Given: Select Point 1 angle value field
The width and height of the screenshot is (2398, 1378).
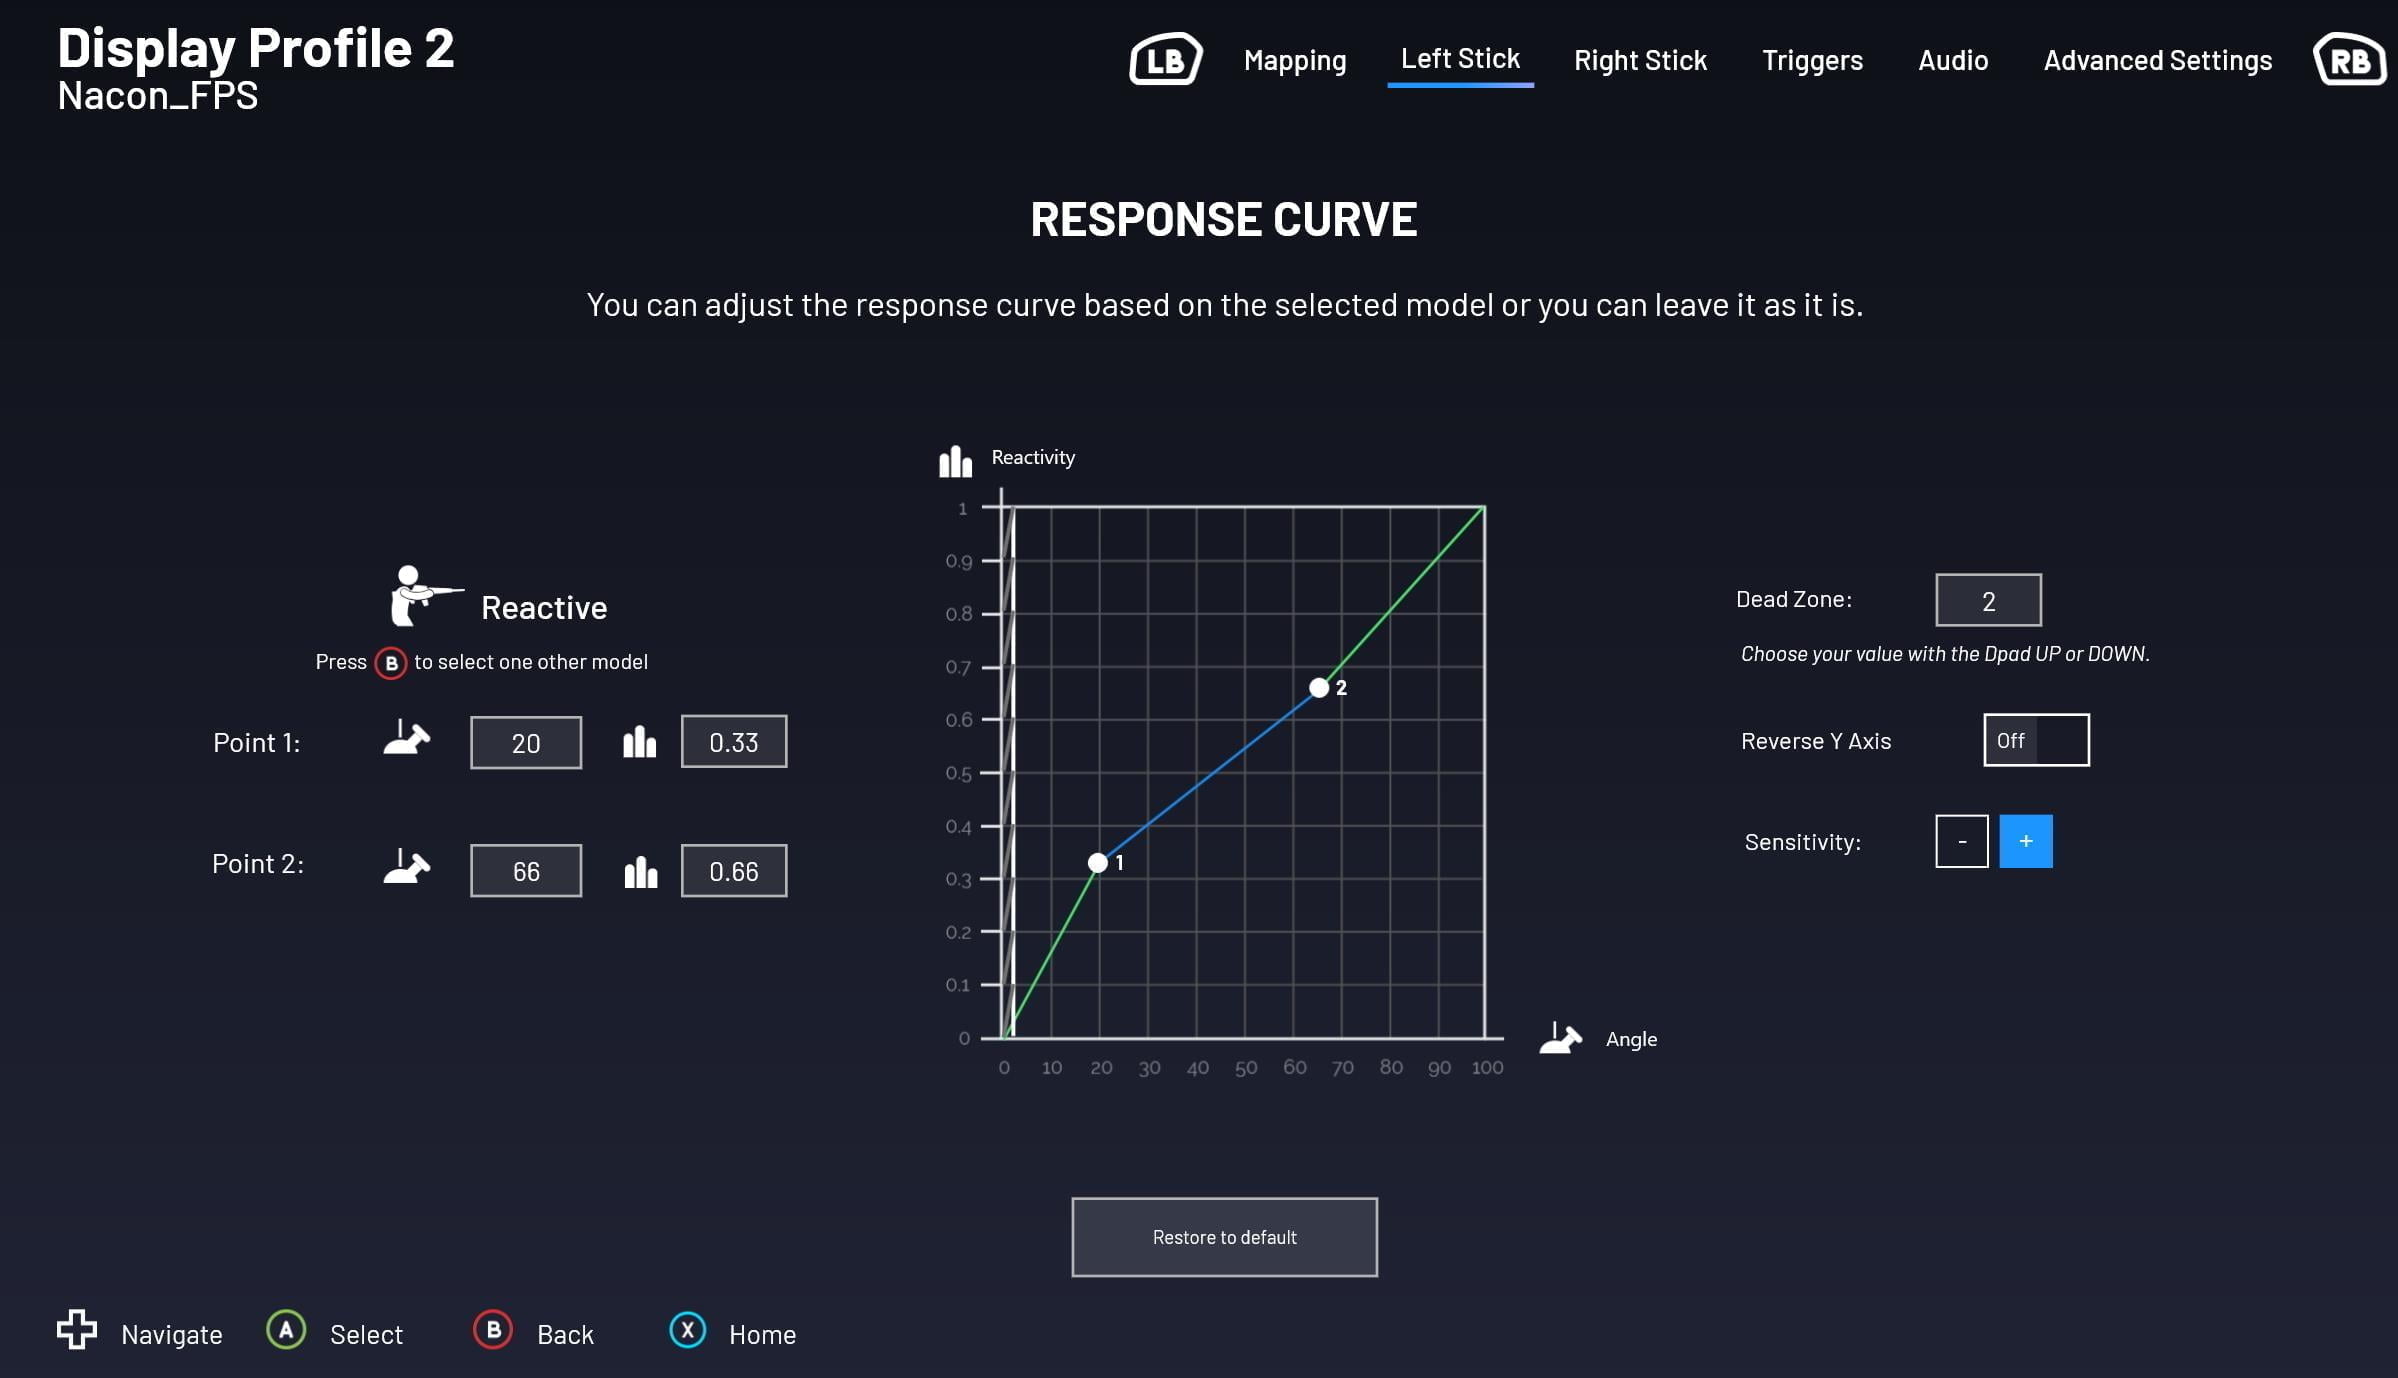Looking at the screenshot, I should (x=525, y=743).
